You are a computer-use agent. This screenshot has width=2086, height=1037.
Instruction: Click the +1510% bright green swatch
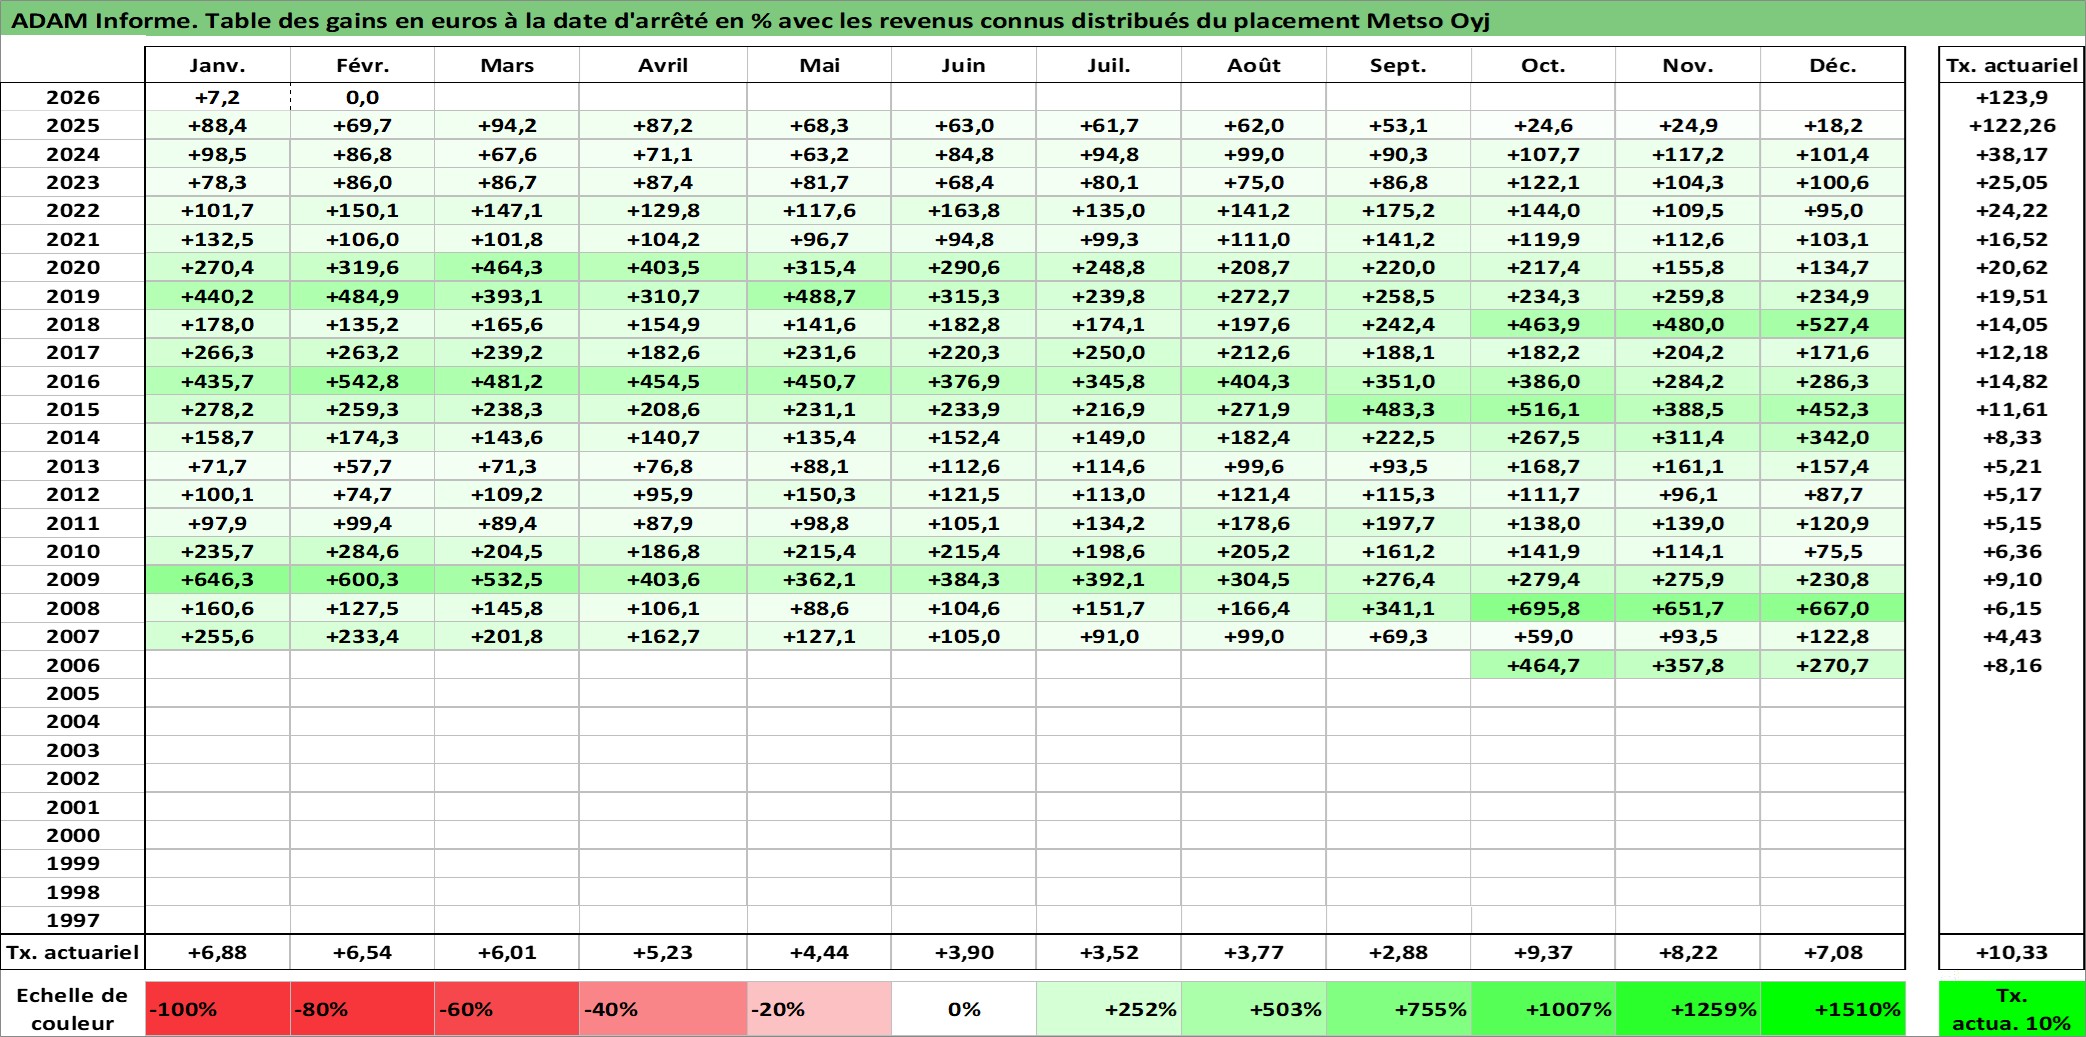1833,1009
